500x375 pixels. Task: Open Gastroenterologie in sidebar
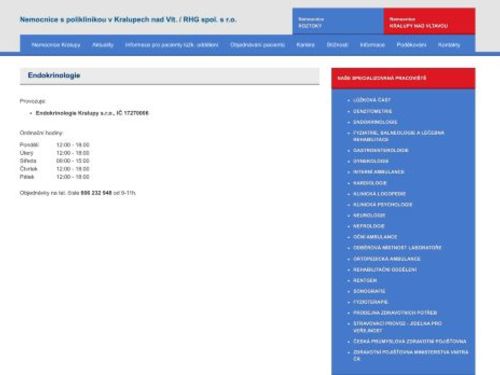(381, 150)
